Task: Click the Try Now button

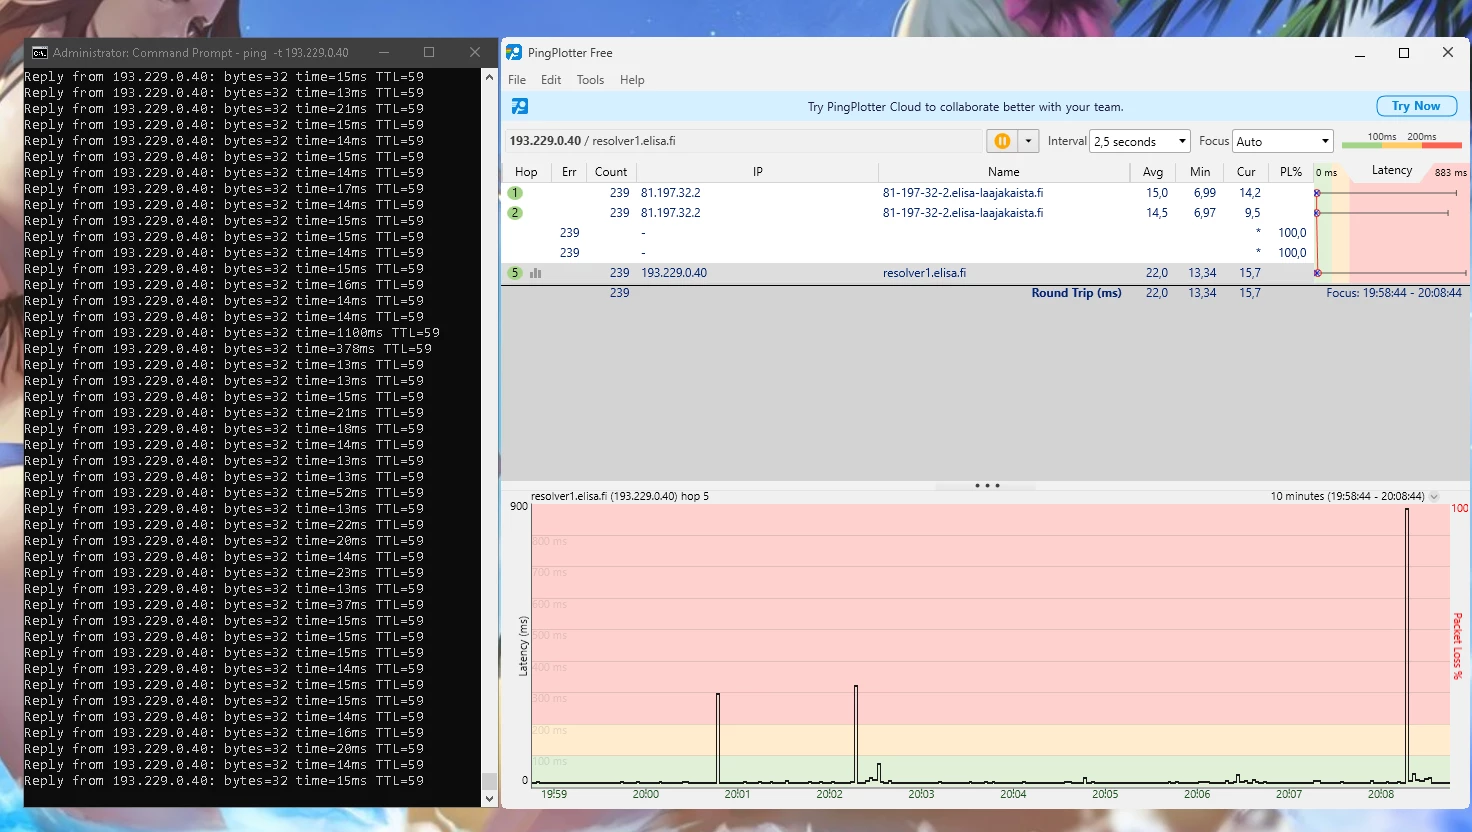Action: point(1416,106)
